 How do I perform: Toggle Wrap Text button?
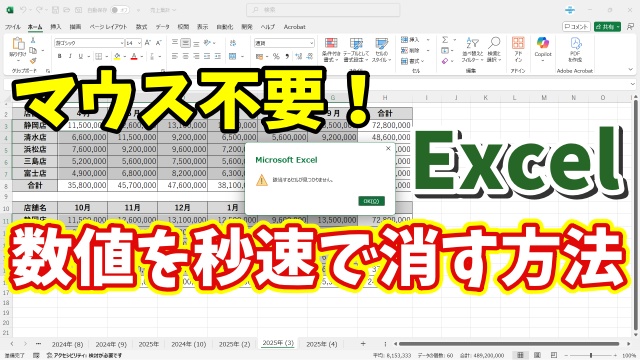click(233, 43)
